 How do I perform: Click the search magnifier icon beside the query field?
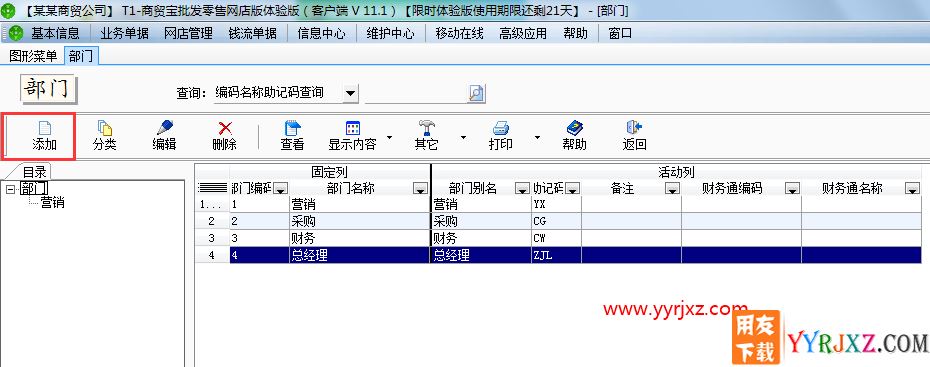[476, 93]
